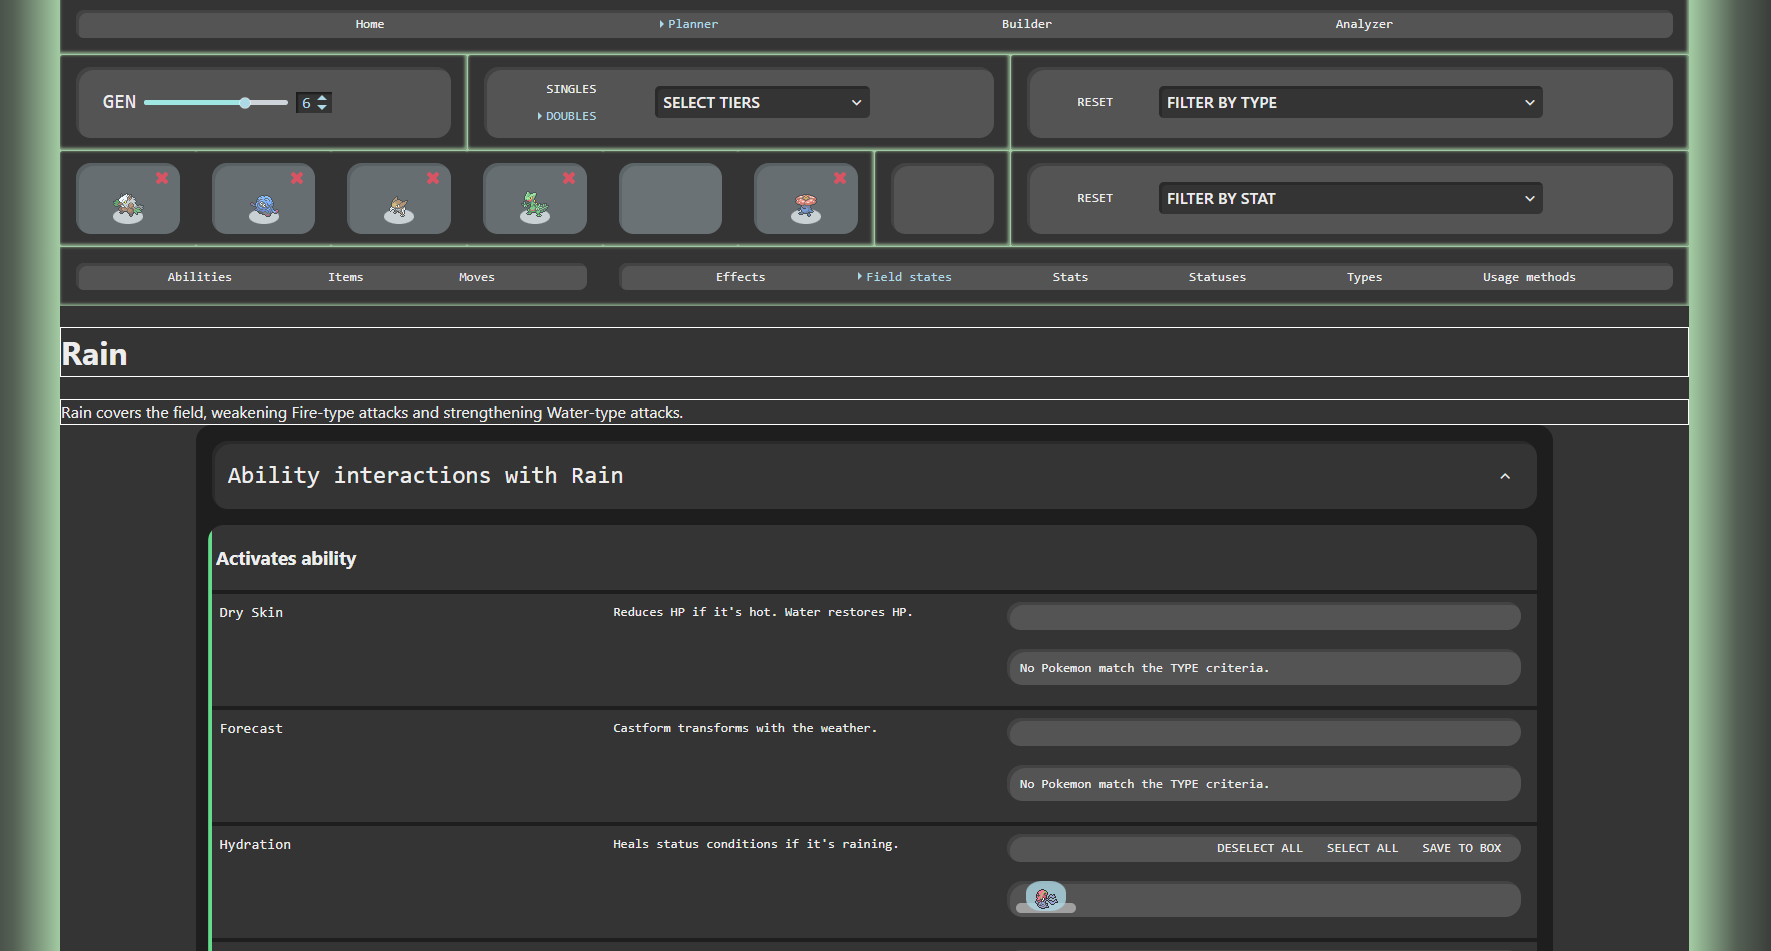The width and height of the screenshot is (1771, 951).
Task: Open the Builder page
Action: (x=1027, y=24)
